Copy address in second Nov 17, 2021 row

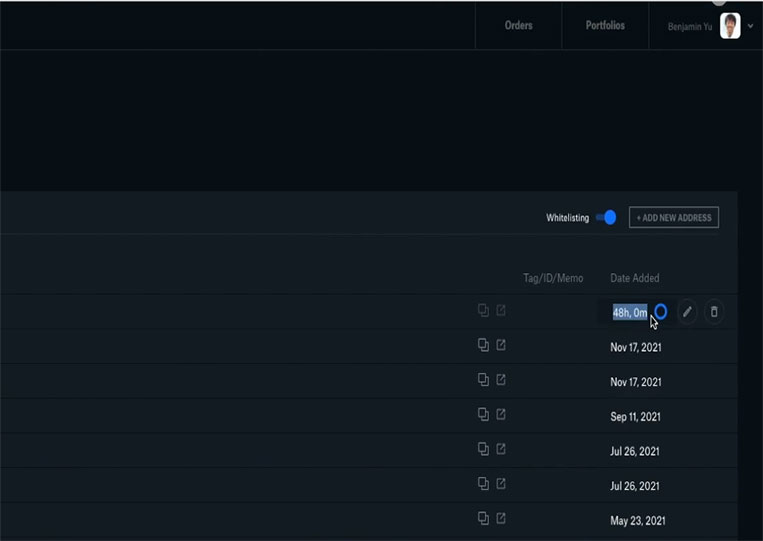(x=483, y=379)
